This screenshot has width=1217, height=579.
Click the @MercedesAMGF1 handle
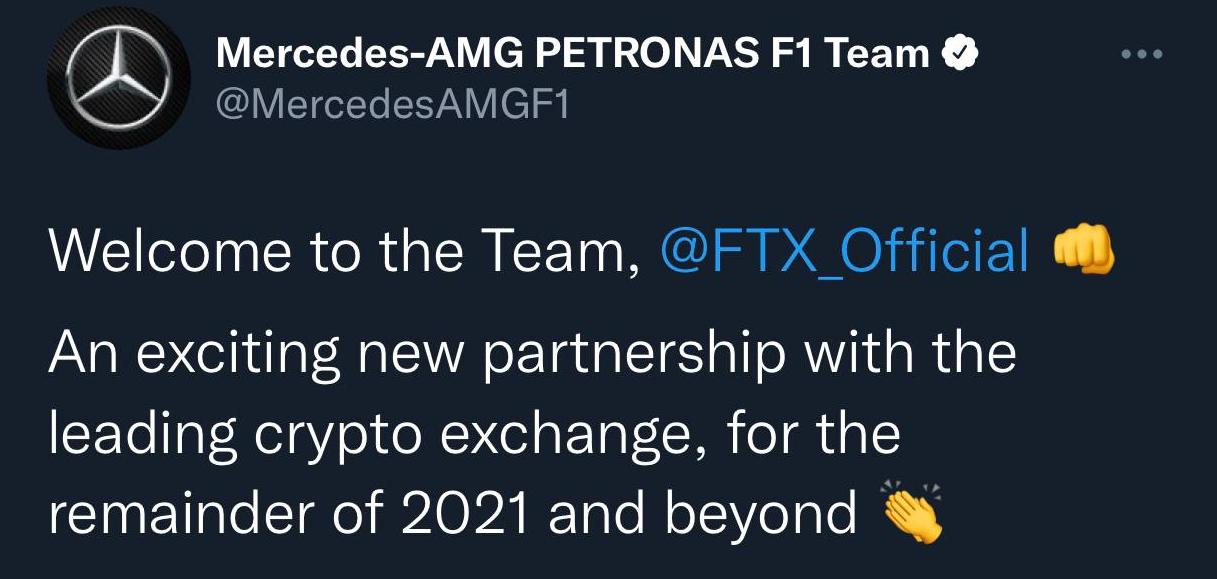click(392, 104)
